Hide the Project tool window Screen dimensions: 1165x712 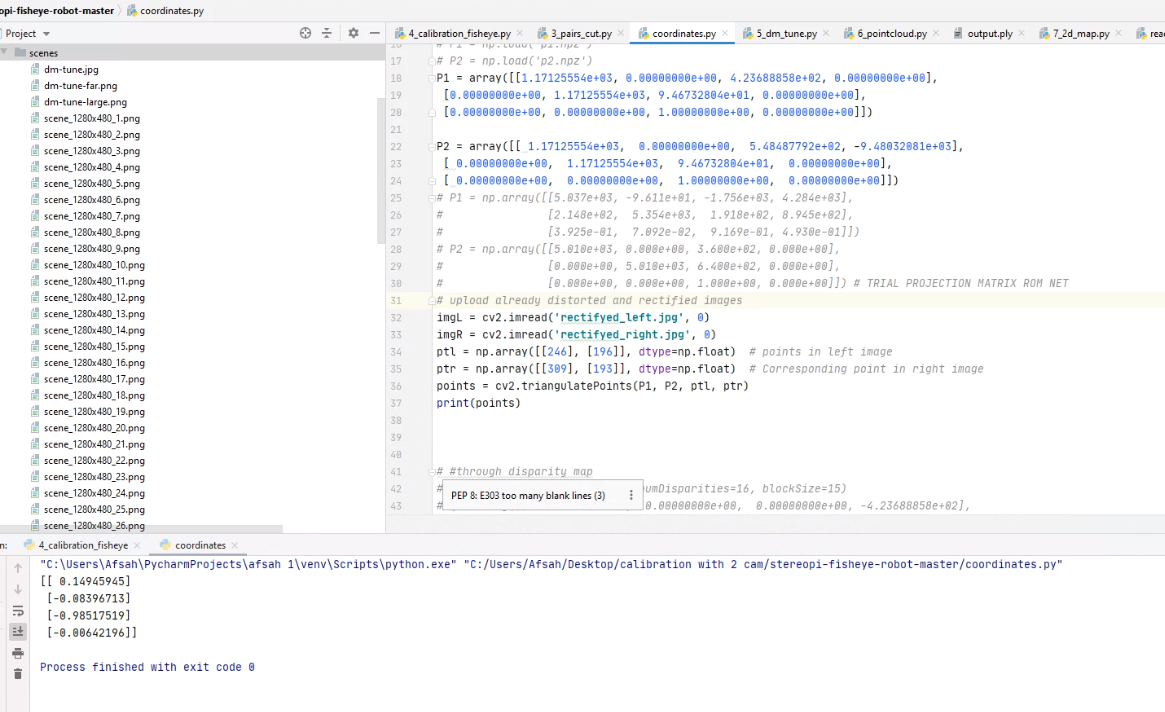coord(374,33)
